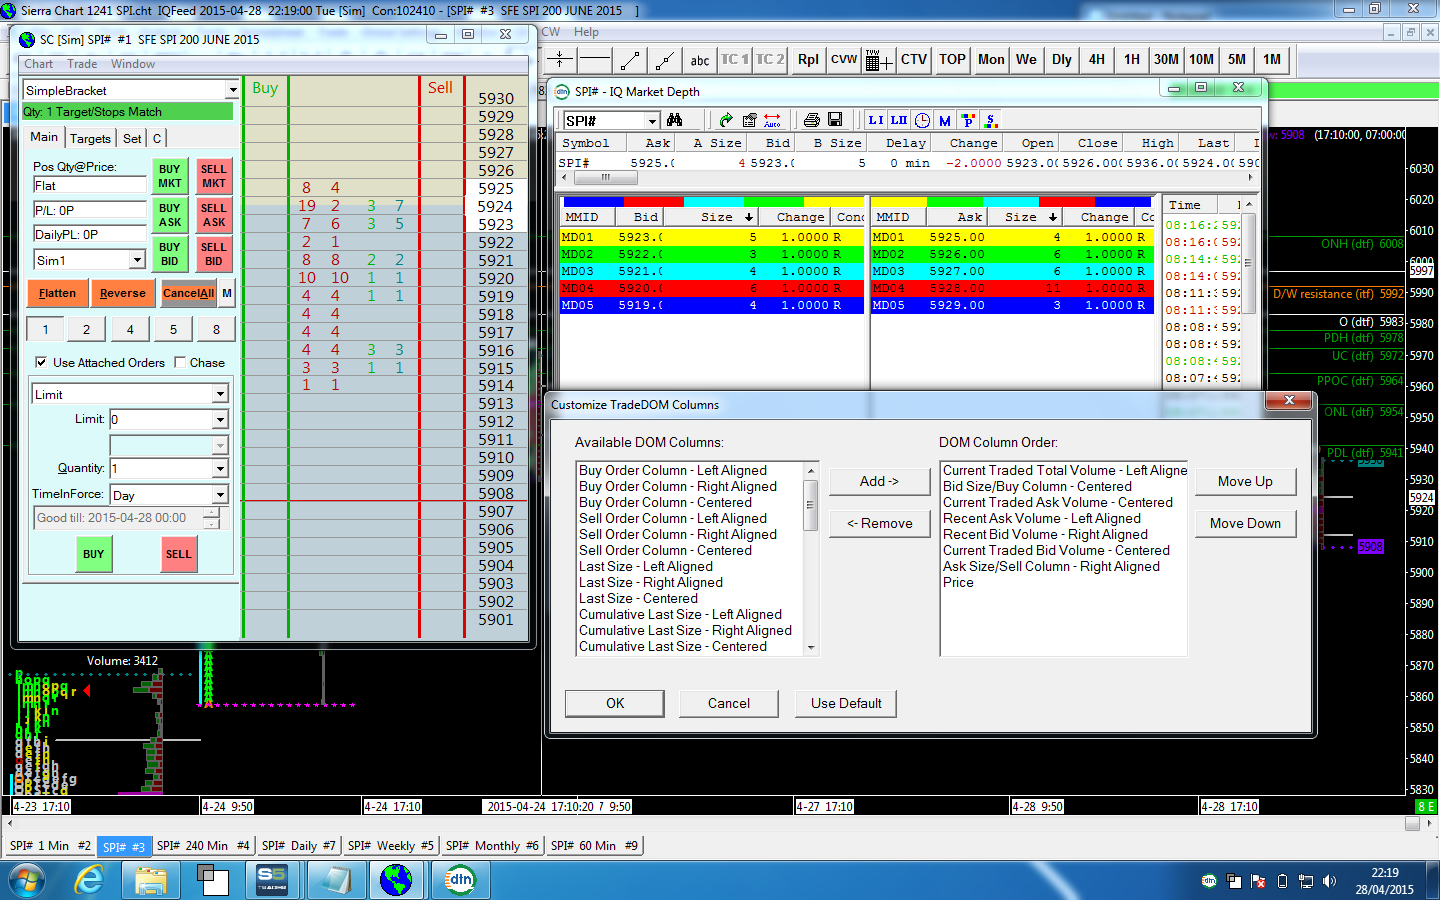Toggle Use Attached Orders checkbox
1440x900 pixels.
point(41,362)
